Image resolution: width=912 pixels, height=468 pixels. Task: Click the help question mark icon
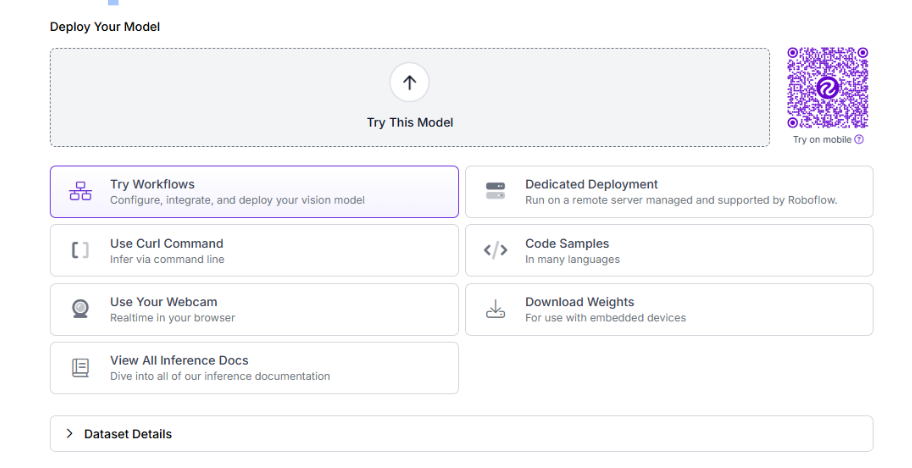859,140
